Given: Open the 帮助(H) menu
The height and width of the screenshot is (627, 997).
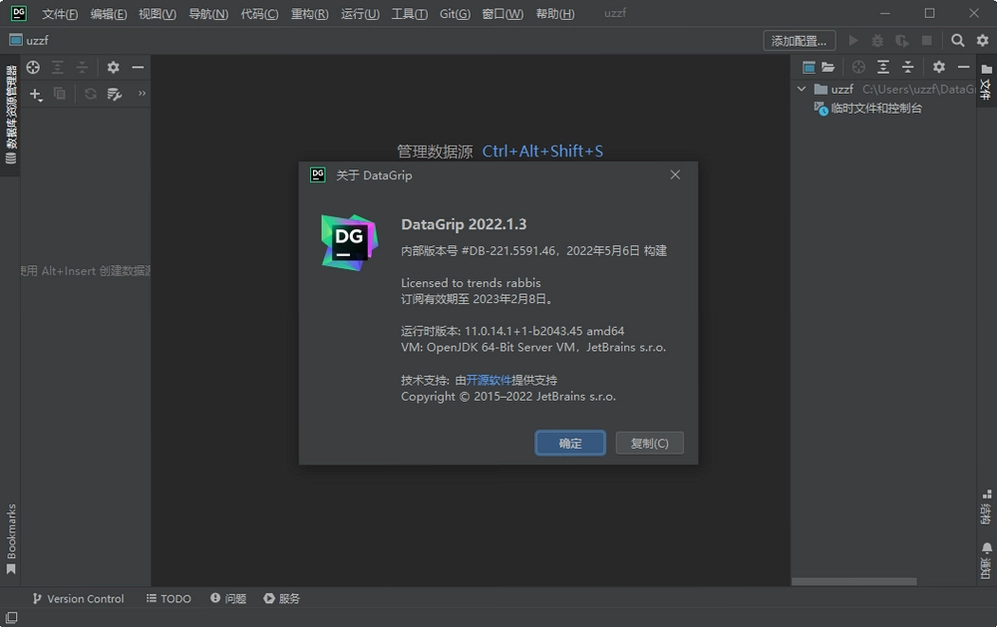Looking at the screenshot, I should pyautogui.click(x=555, y=13).
